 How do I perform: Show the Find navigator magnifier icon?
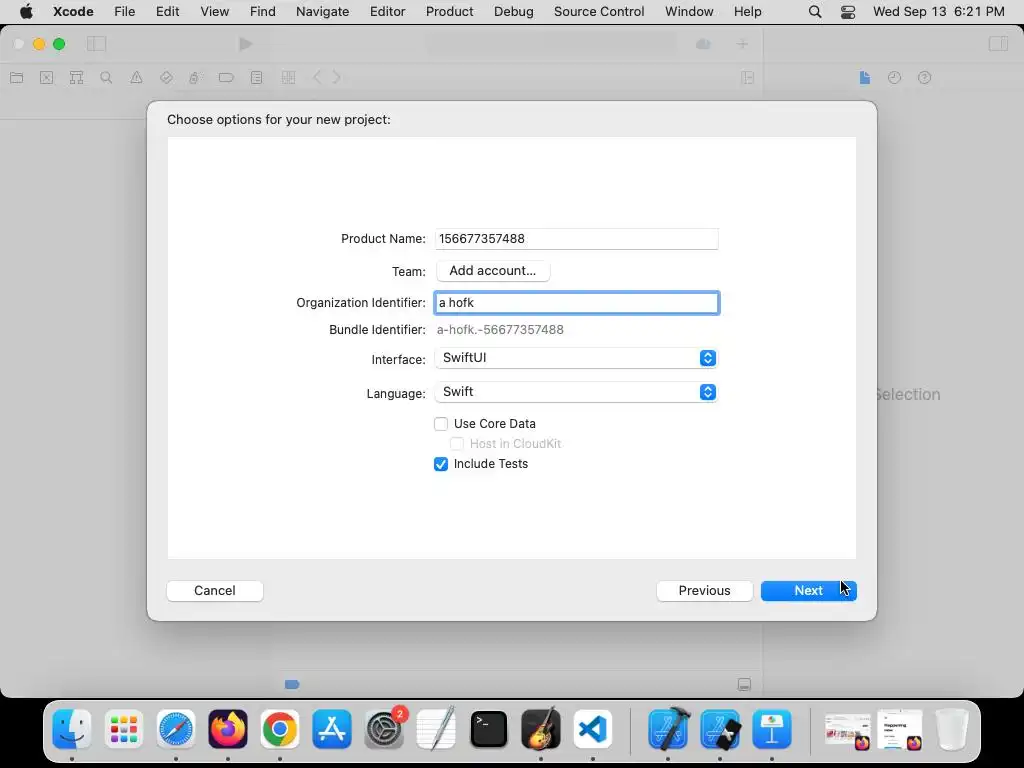click(x=106, y=78)
